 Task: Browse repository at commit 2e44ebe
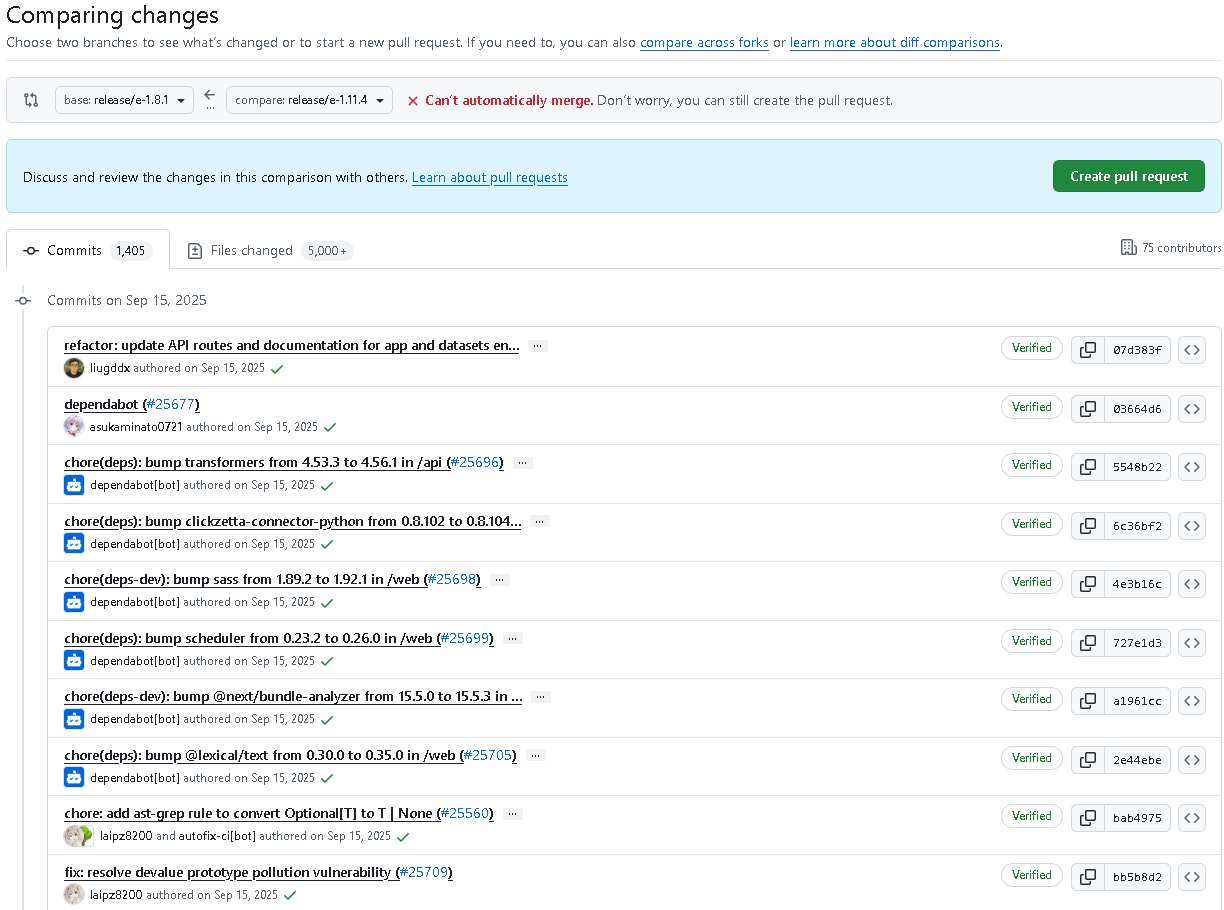1192,760
